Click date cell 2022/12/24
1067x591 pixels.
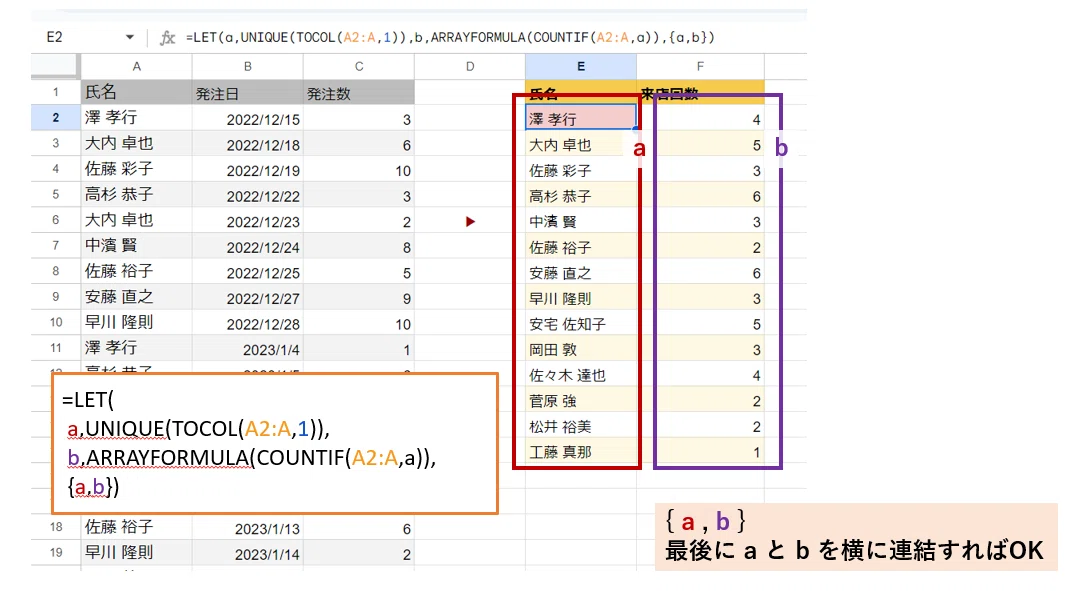[x=248, y=247]
